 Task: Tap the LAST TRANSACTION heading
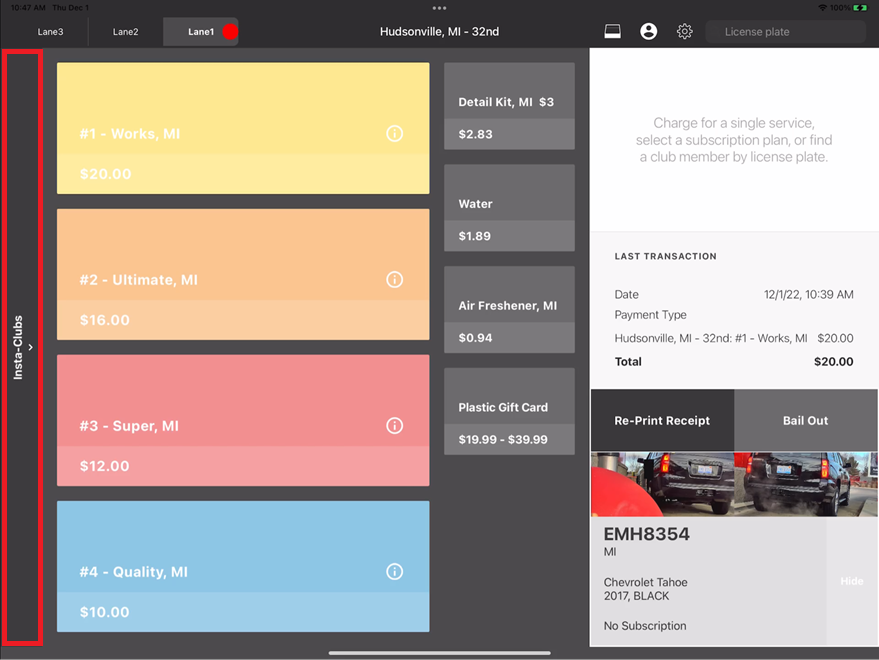(x=665, y=256)
